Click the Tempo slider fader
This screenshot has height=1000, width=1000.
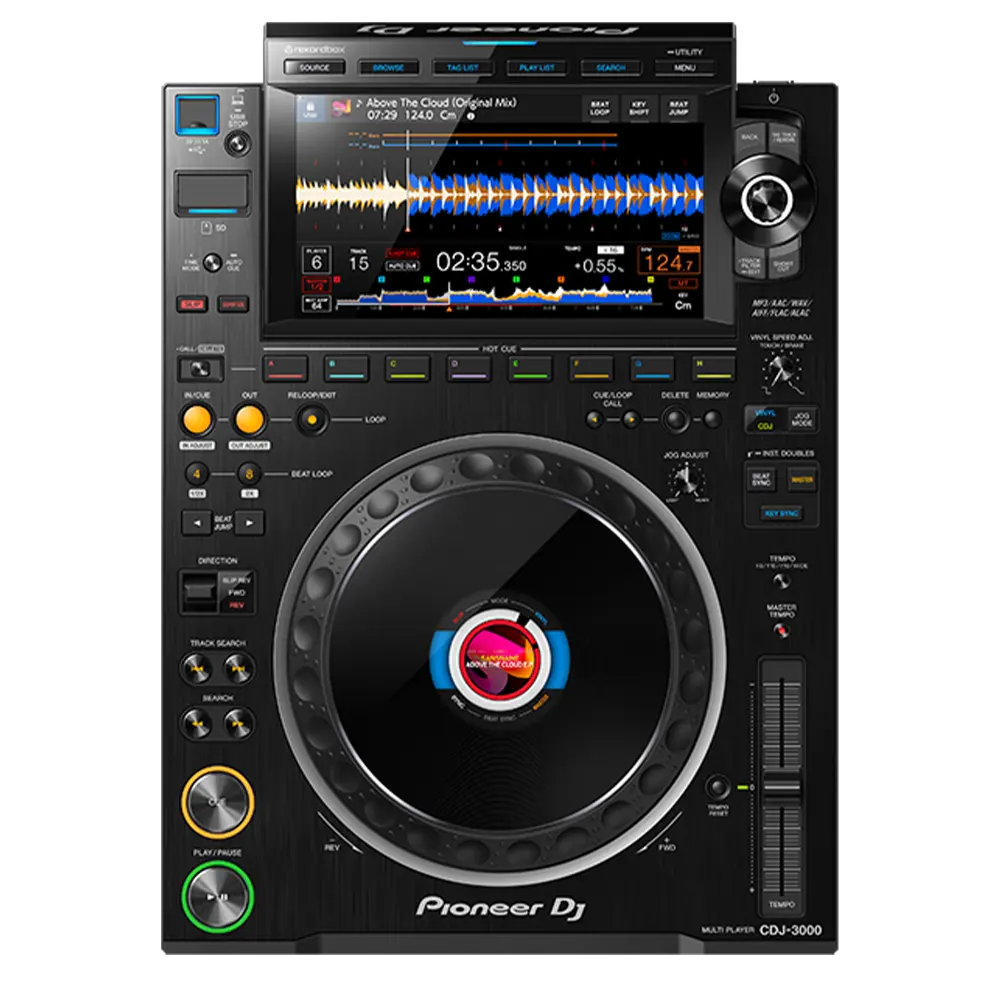point(781,789)
